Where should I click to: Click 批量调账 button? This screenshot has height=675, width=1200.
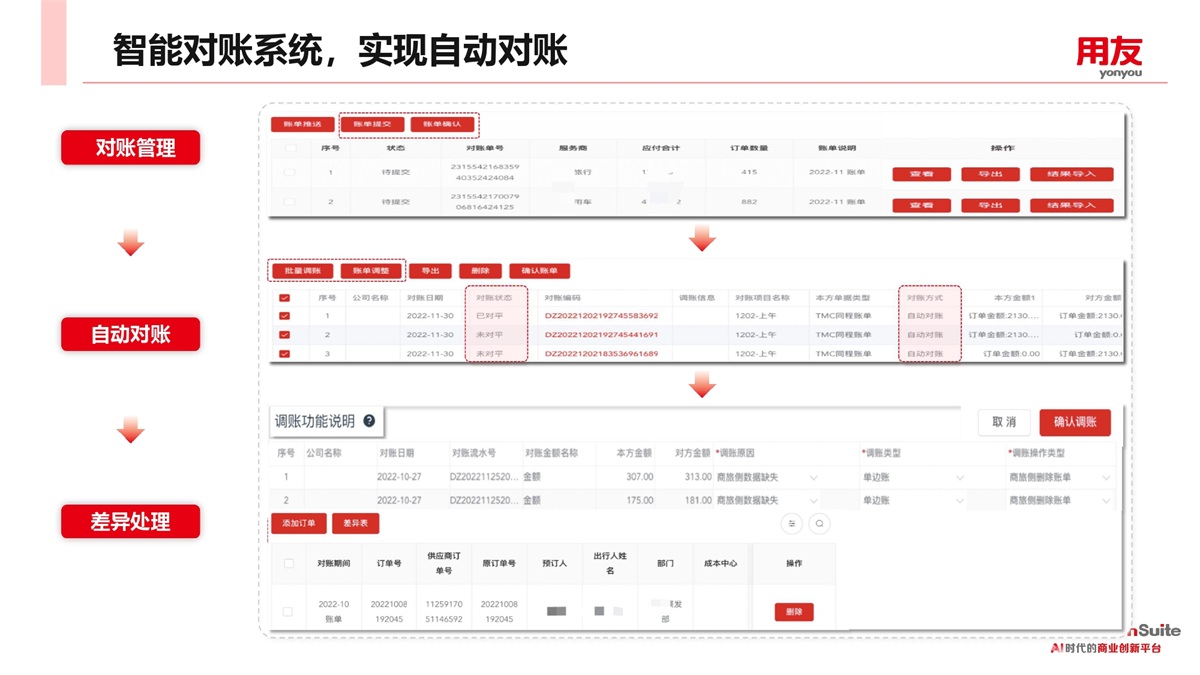(x=302, y=271)
